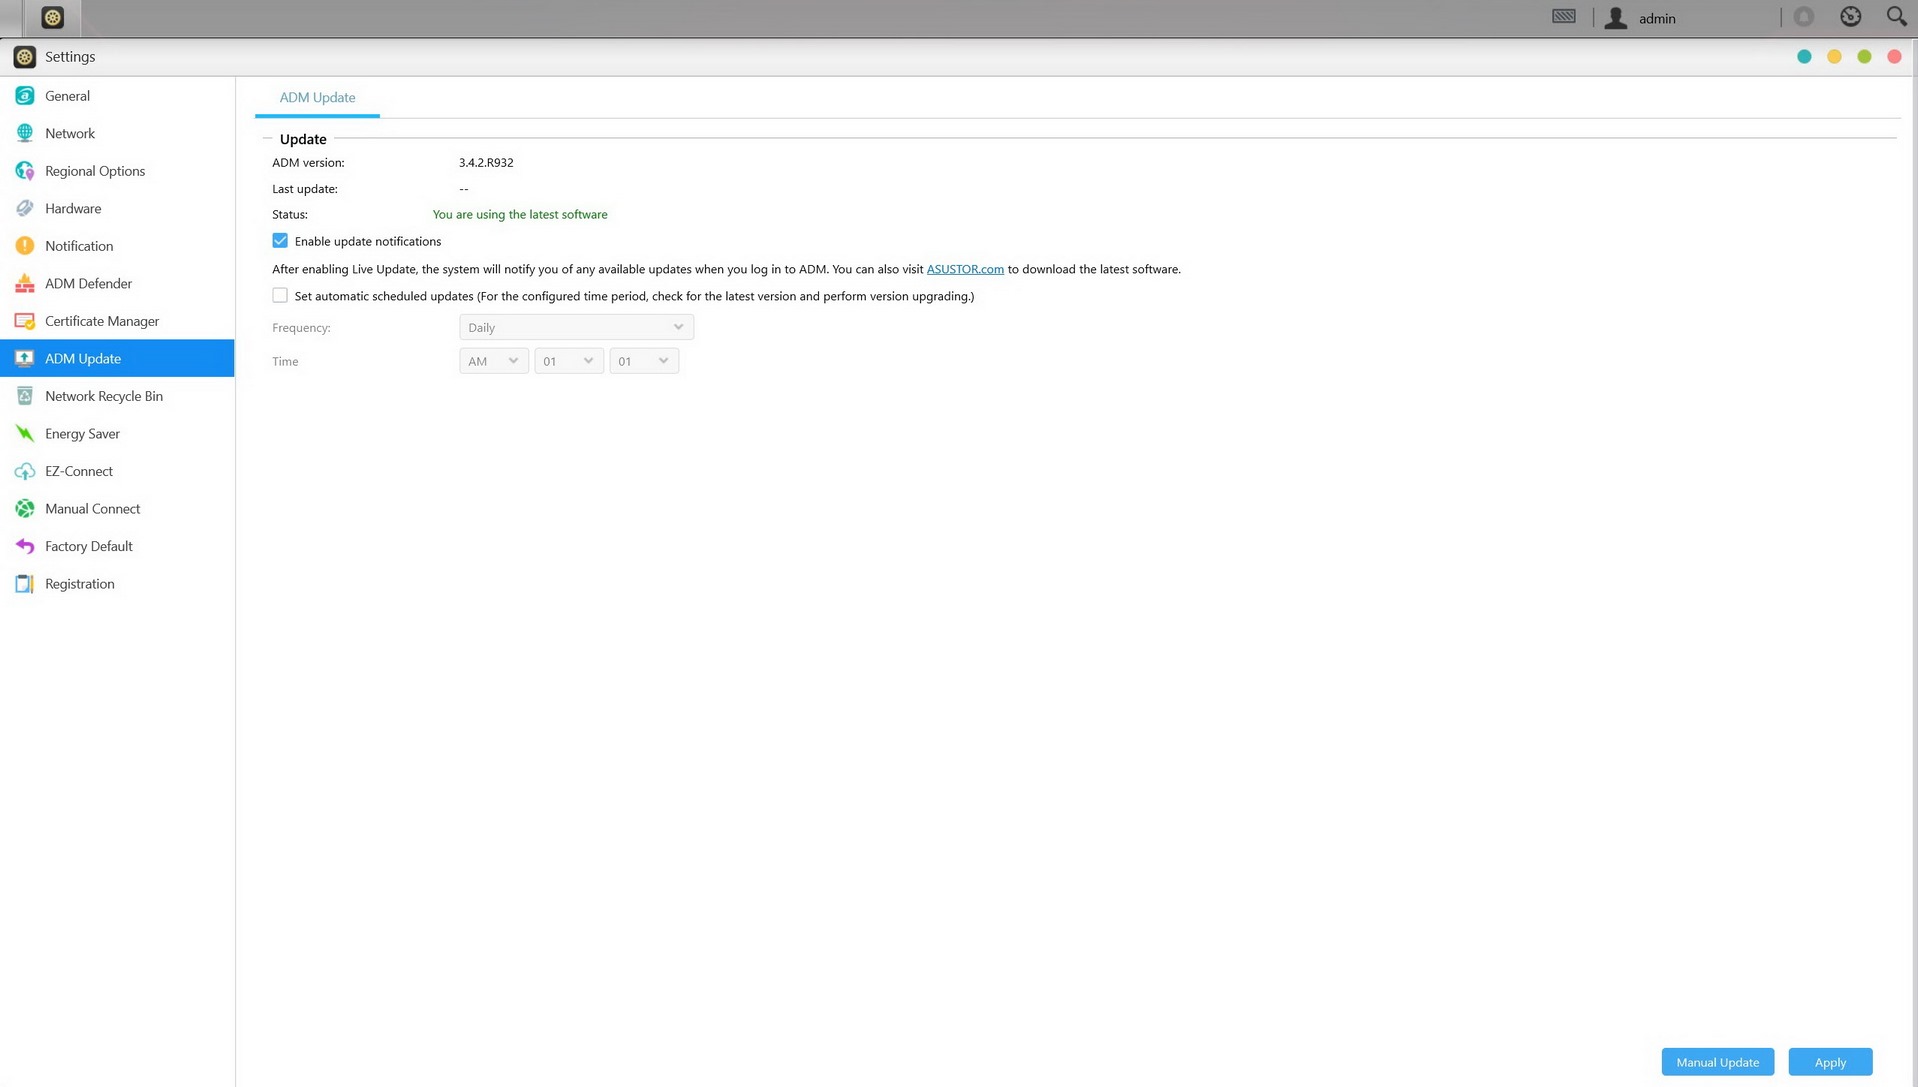Disable the Enable update notifications checkbox
Screen dimensions: 1918x1087
[x=280, y=241]
